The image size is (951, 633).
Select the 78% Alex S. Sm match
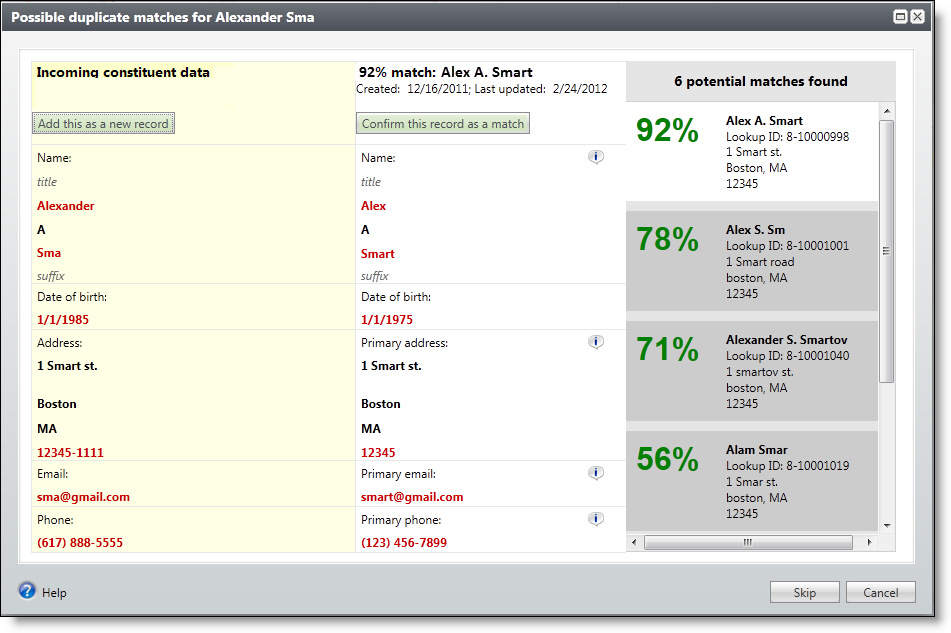pyautogui.click(x=750, y=260)
